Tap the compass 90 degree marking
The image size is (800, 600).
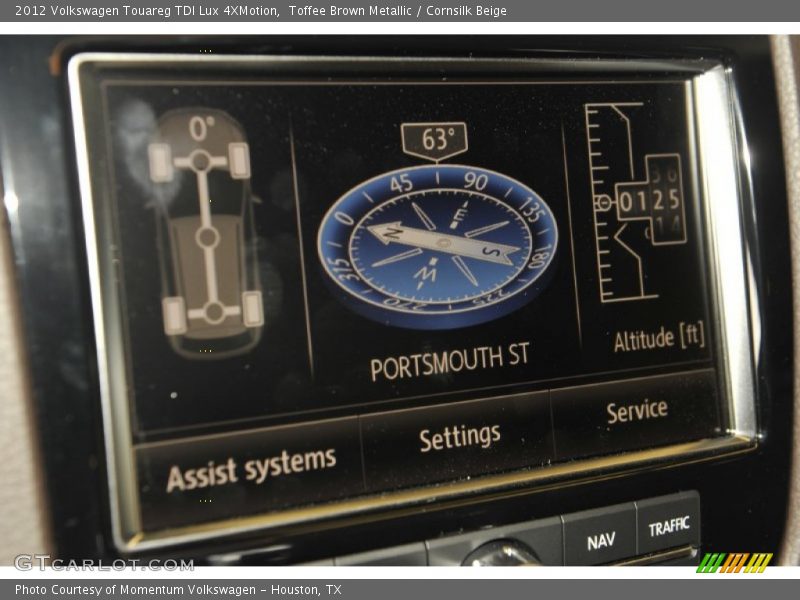[x=476, y=181]
